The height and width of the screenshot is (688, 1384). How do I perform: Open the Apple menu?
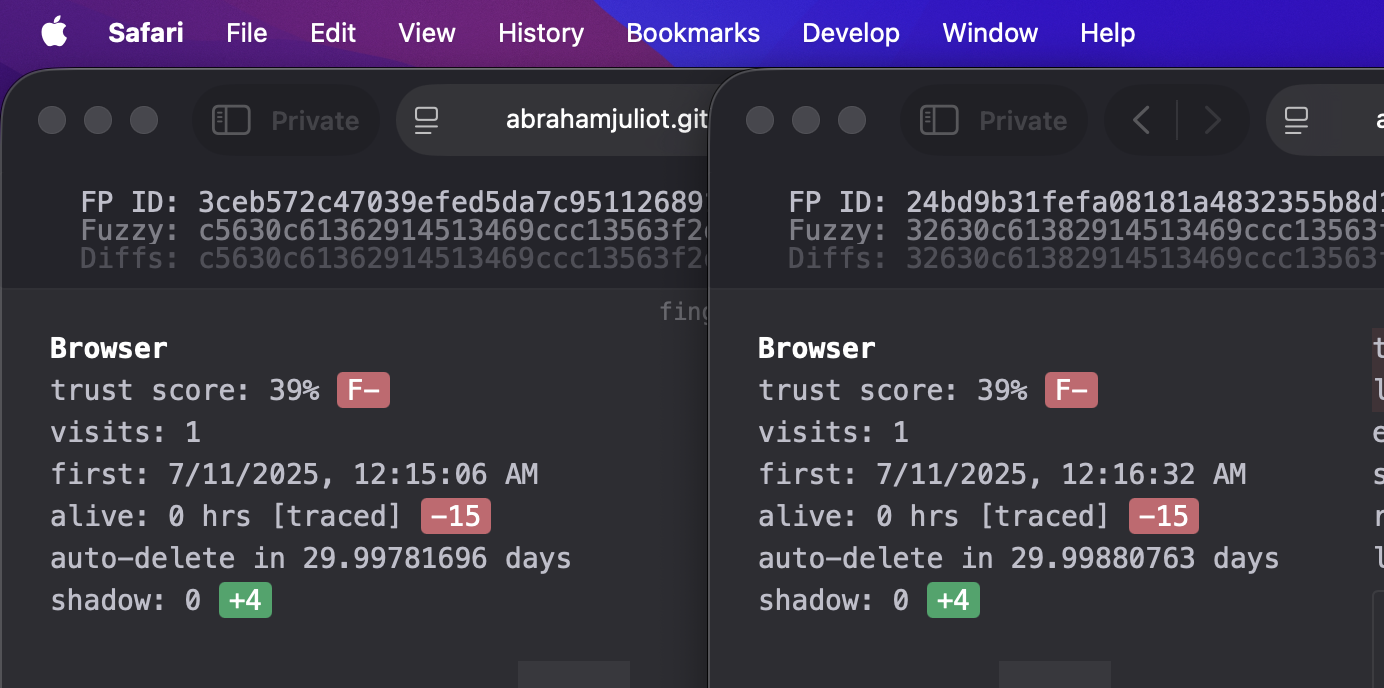[54, 32]
